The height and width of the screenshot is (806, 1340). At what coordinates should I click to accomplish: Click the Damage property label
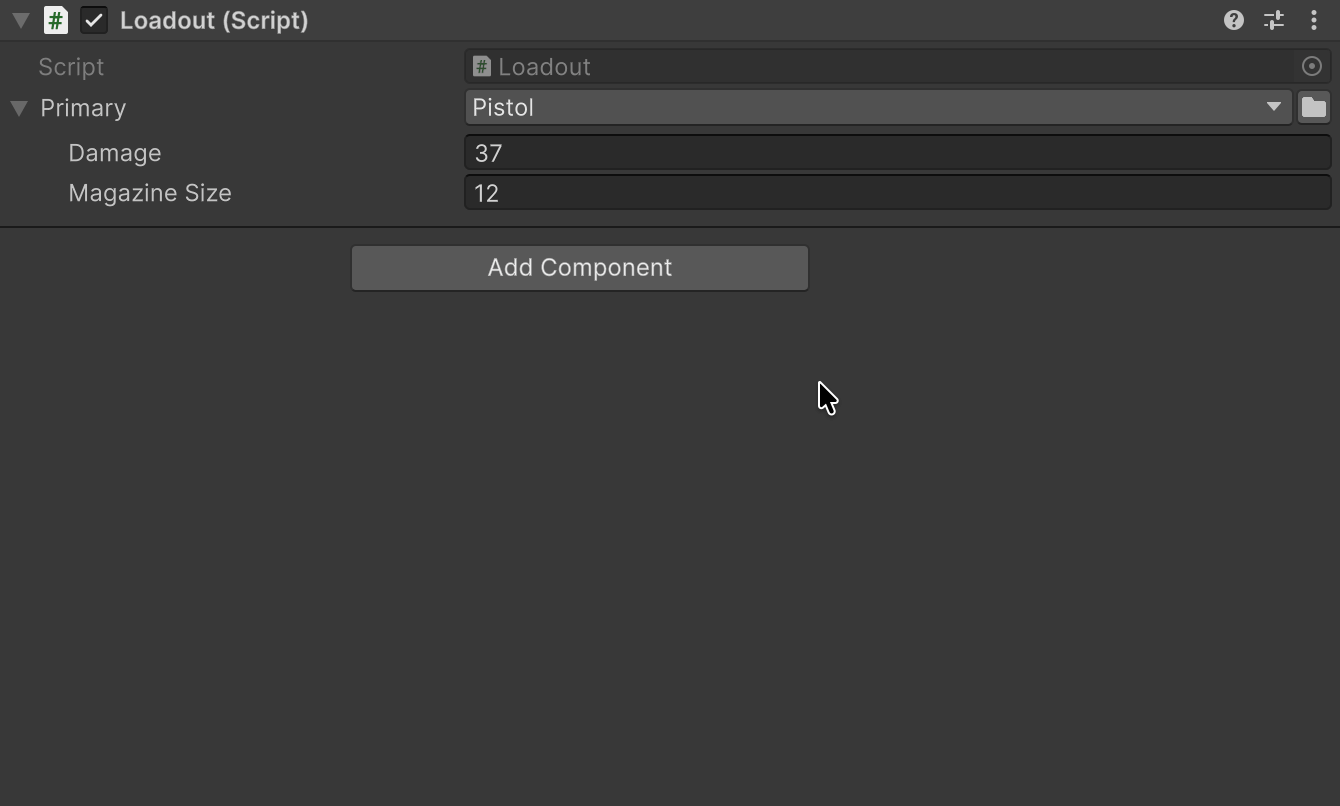coord(115,153)
